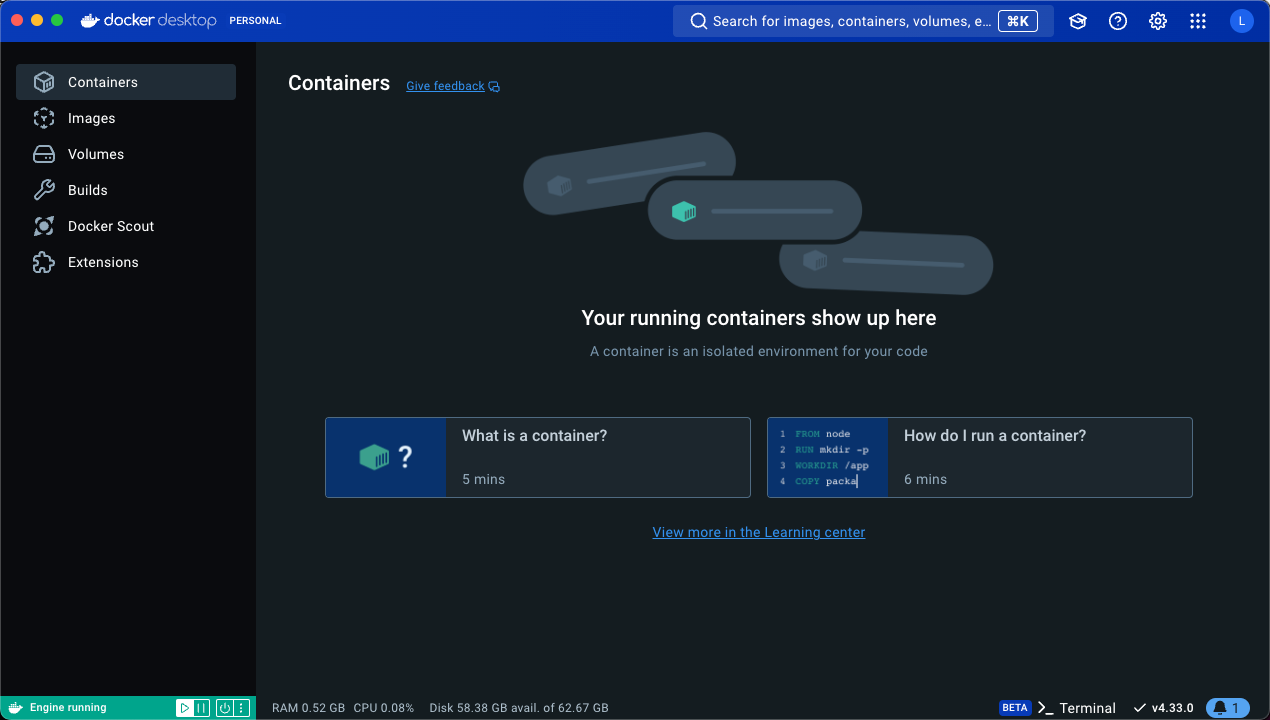Click the 5 mins duration text
The width and height of the screenshot is (1270, 720).
pos(483,479)
